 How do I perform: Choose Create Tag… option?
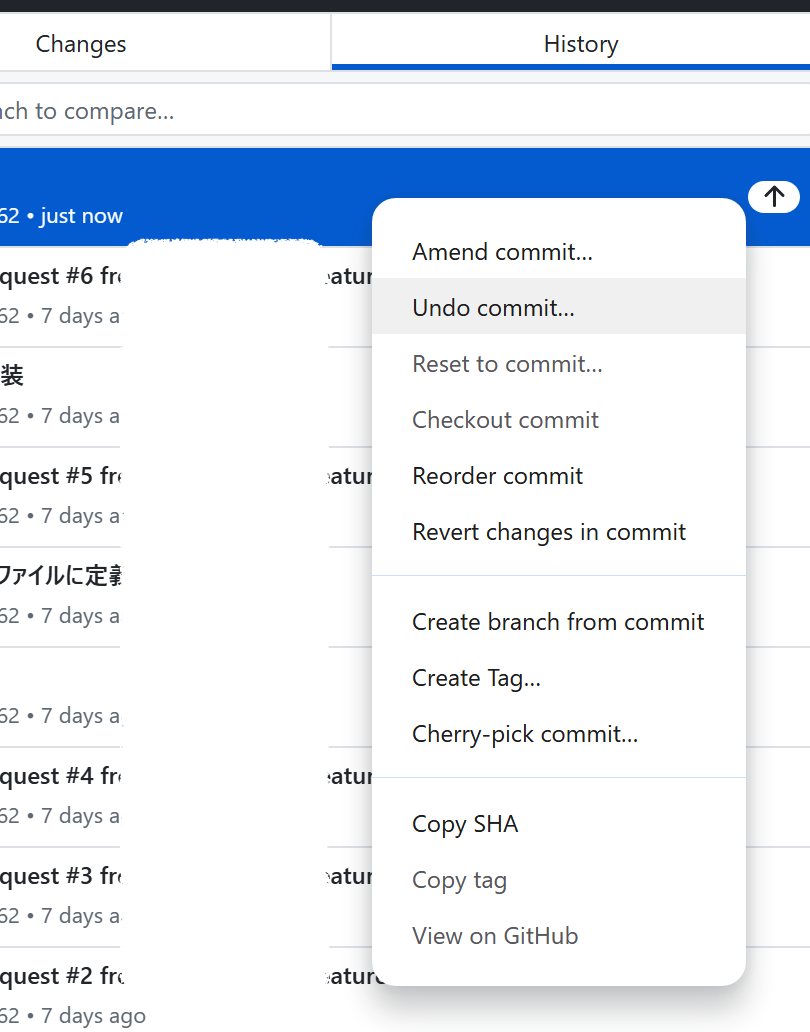click(x=559, y=677)
